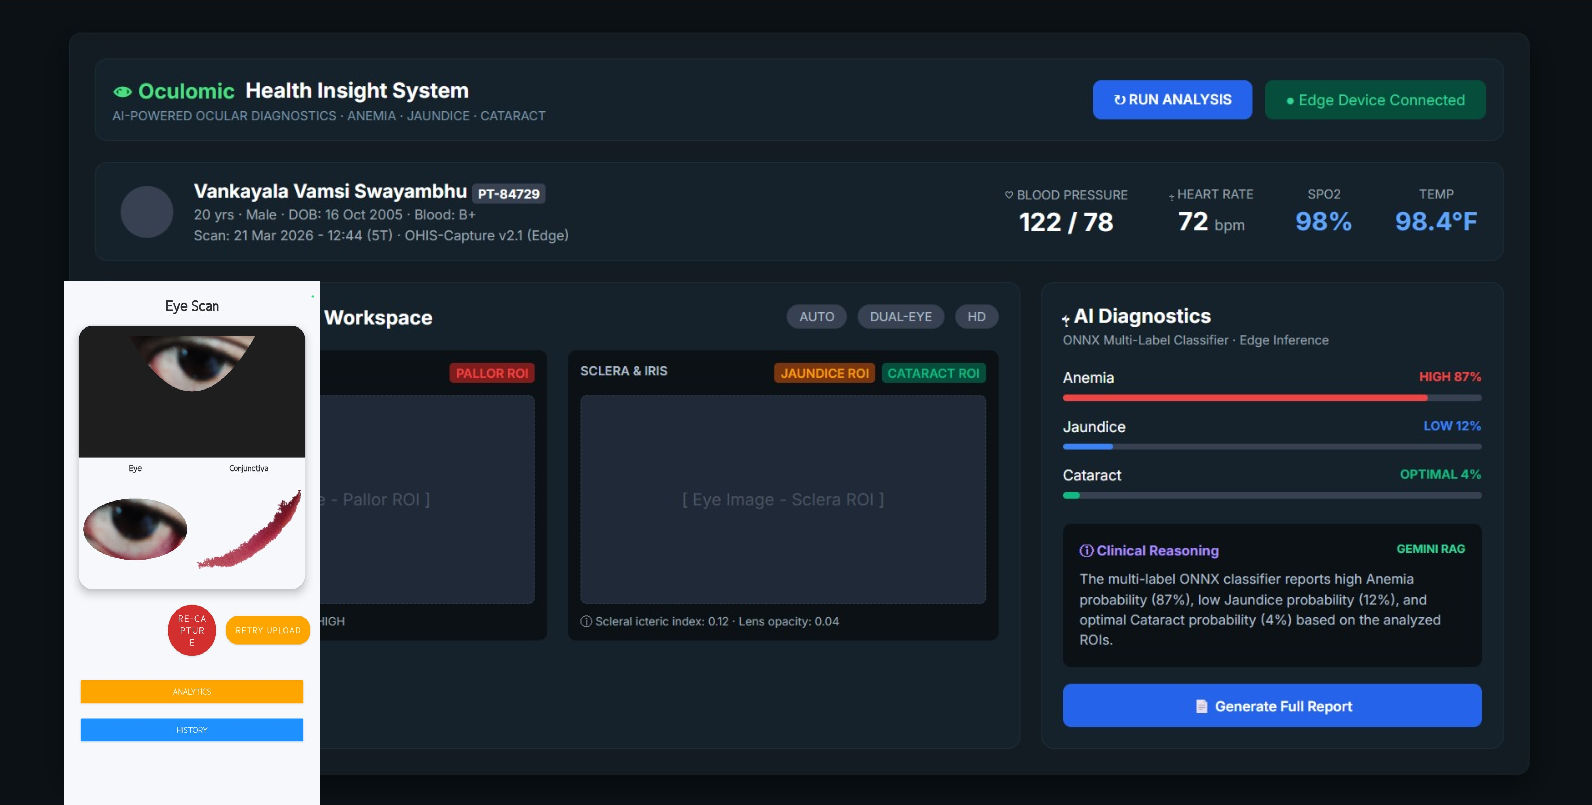Toggle the DUAL-EYE workspace mode

901,317
